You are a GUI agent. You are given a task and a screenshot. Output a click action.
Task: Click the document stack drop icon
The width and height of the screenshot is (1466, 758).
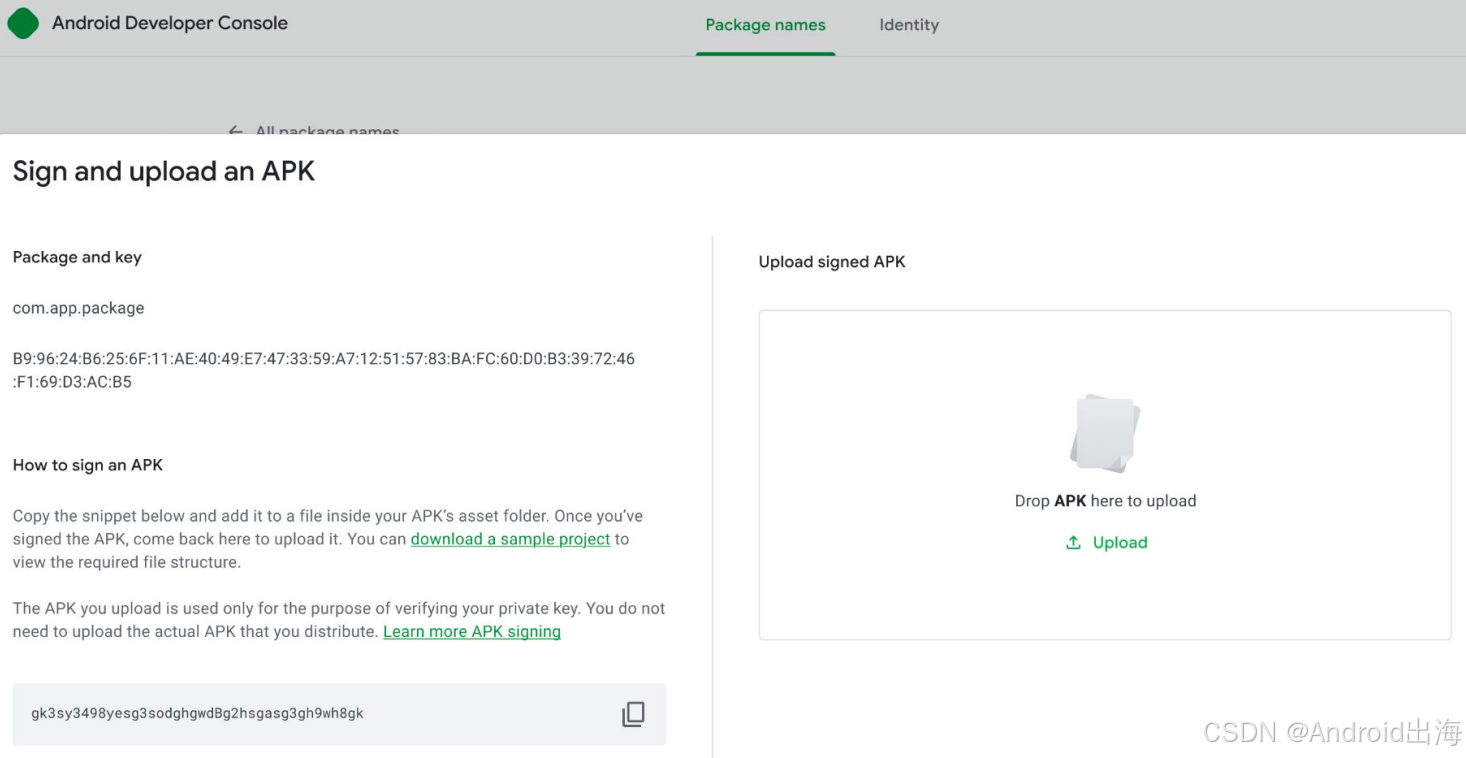tap(1104, 433)
